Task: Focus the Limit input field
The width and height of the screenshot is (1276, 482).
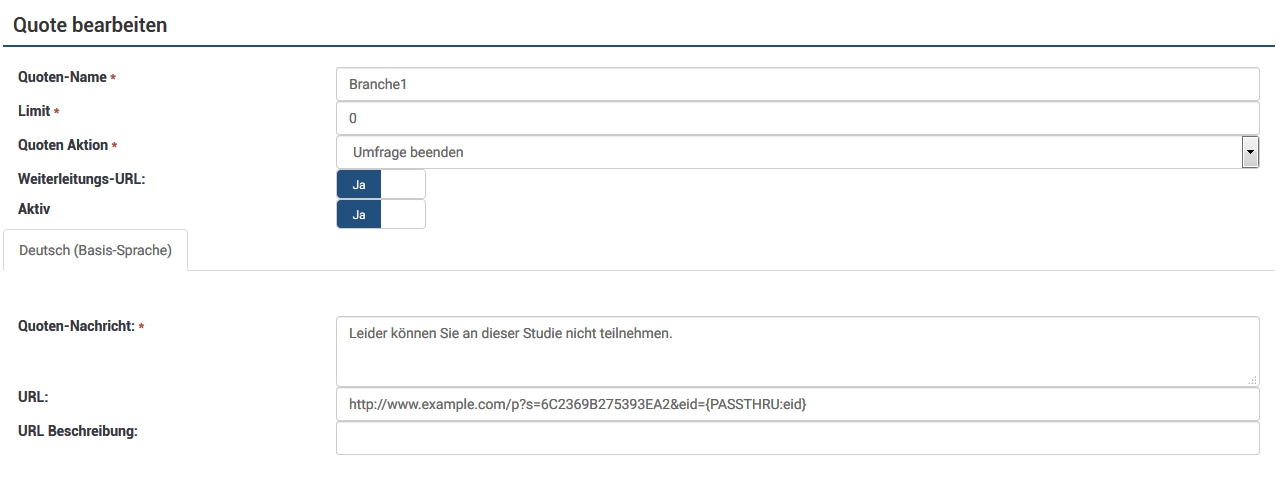Action: (x=796, y=118)
